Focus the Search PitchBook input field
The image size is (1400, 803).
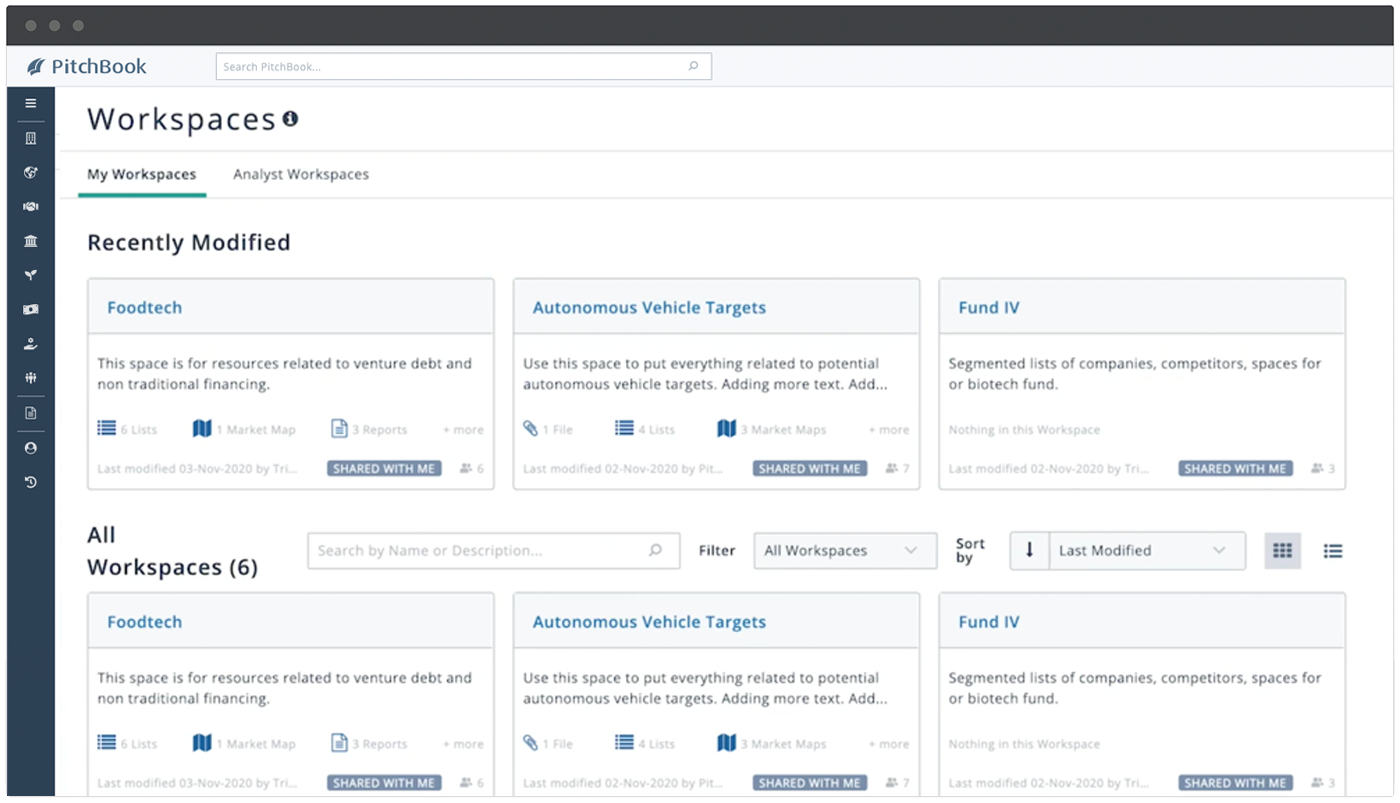coord(463,67)
